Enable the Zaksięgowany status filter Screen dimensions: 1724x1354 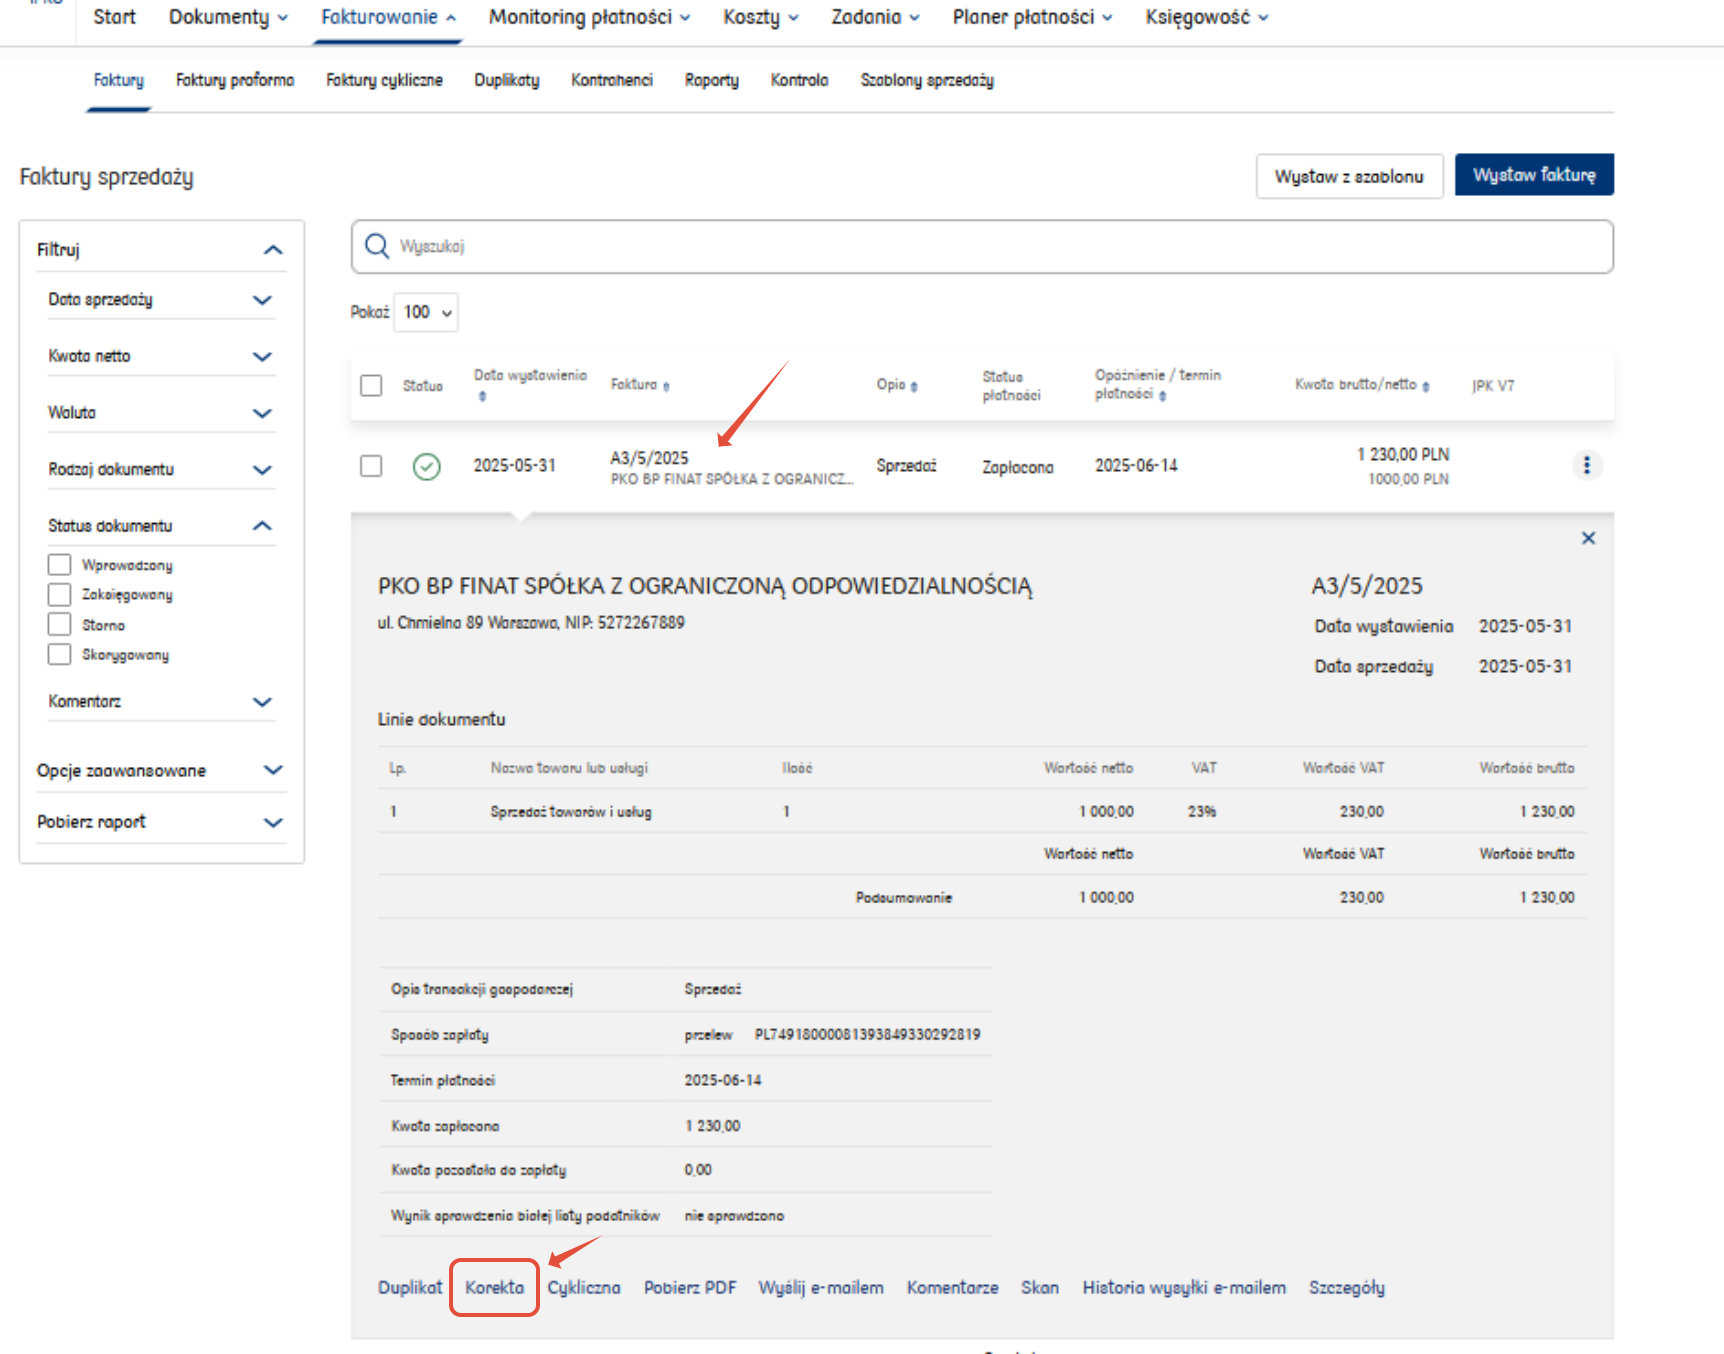pos(60,595)
